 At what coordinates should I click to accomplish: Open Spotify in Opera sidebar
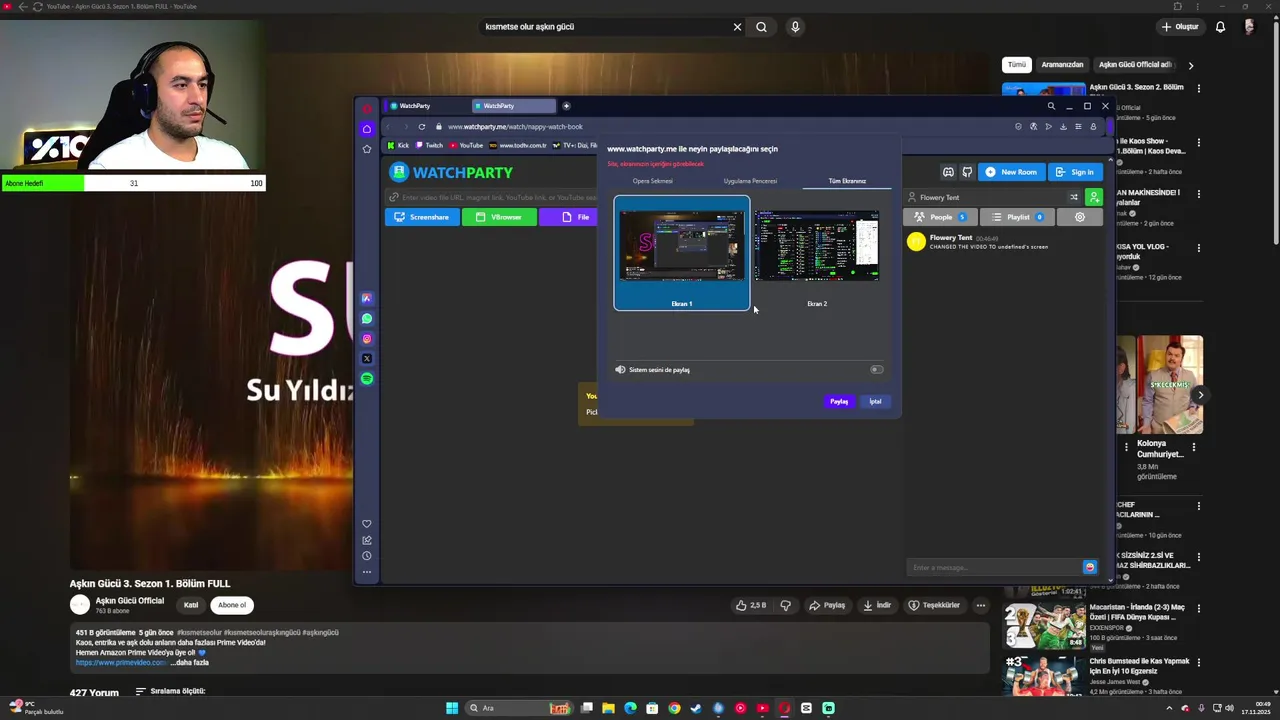[x=367, y=379]
